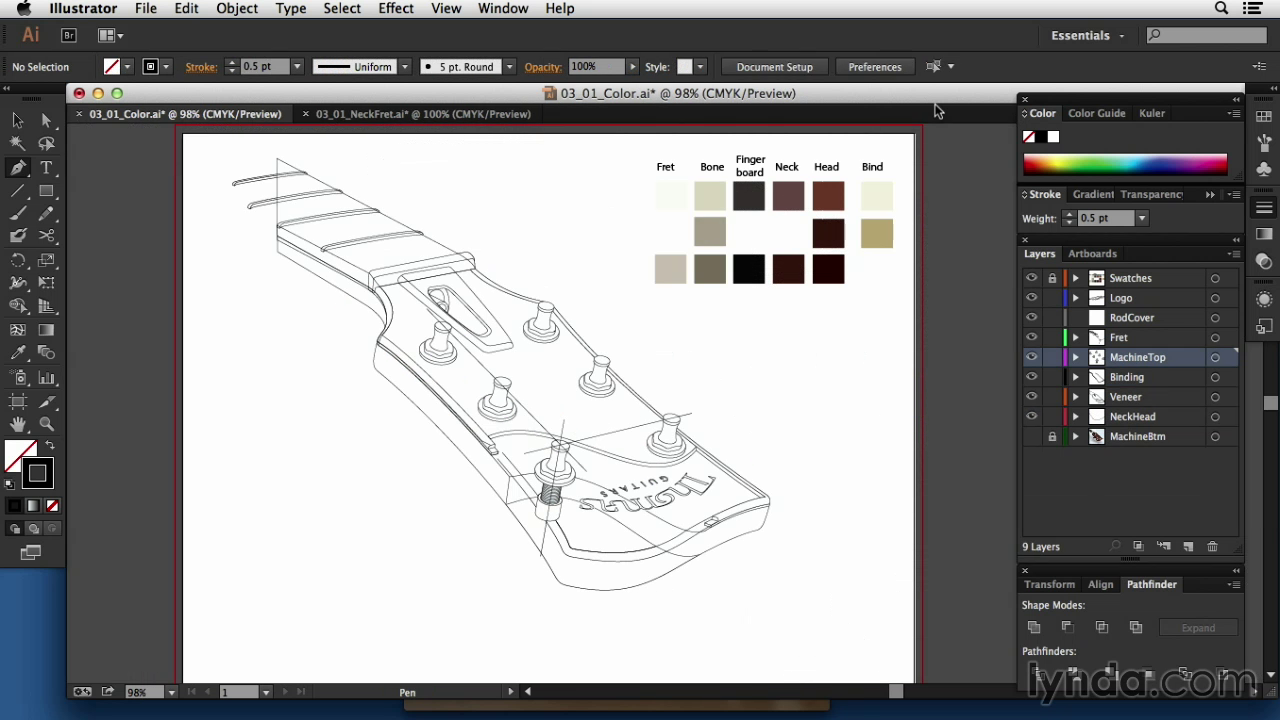Select the Artboard tool
Viewport: 1280px width, 720px height.
tap(18, 401)
